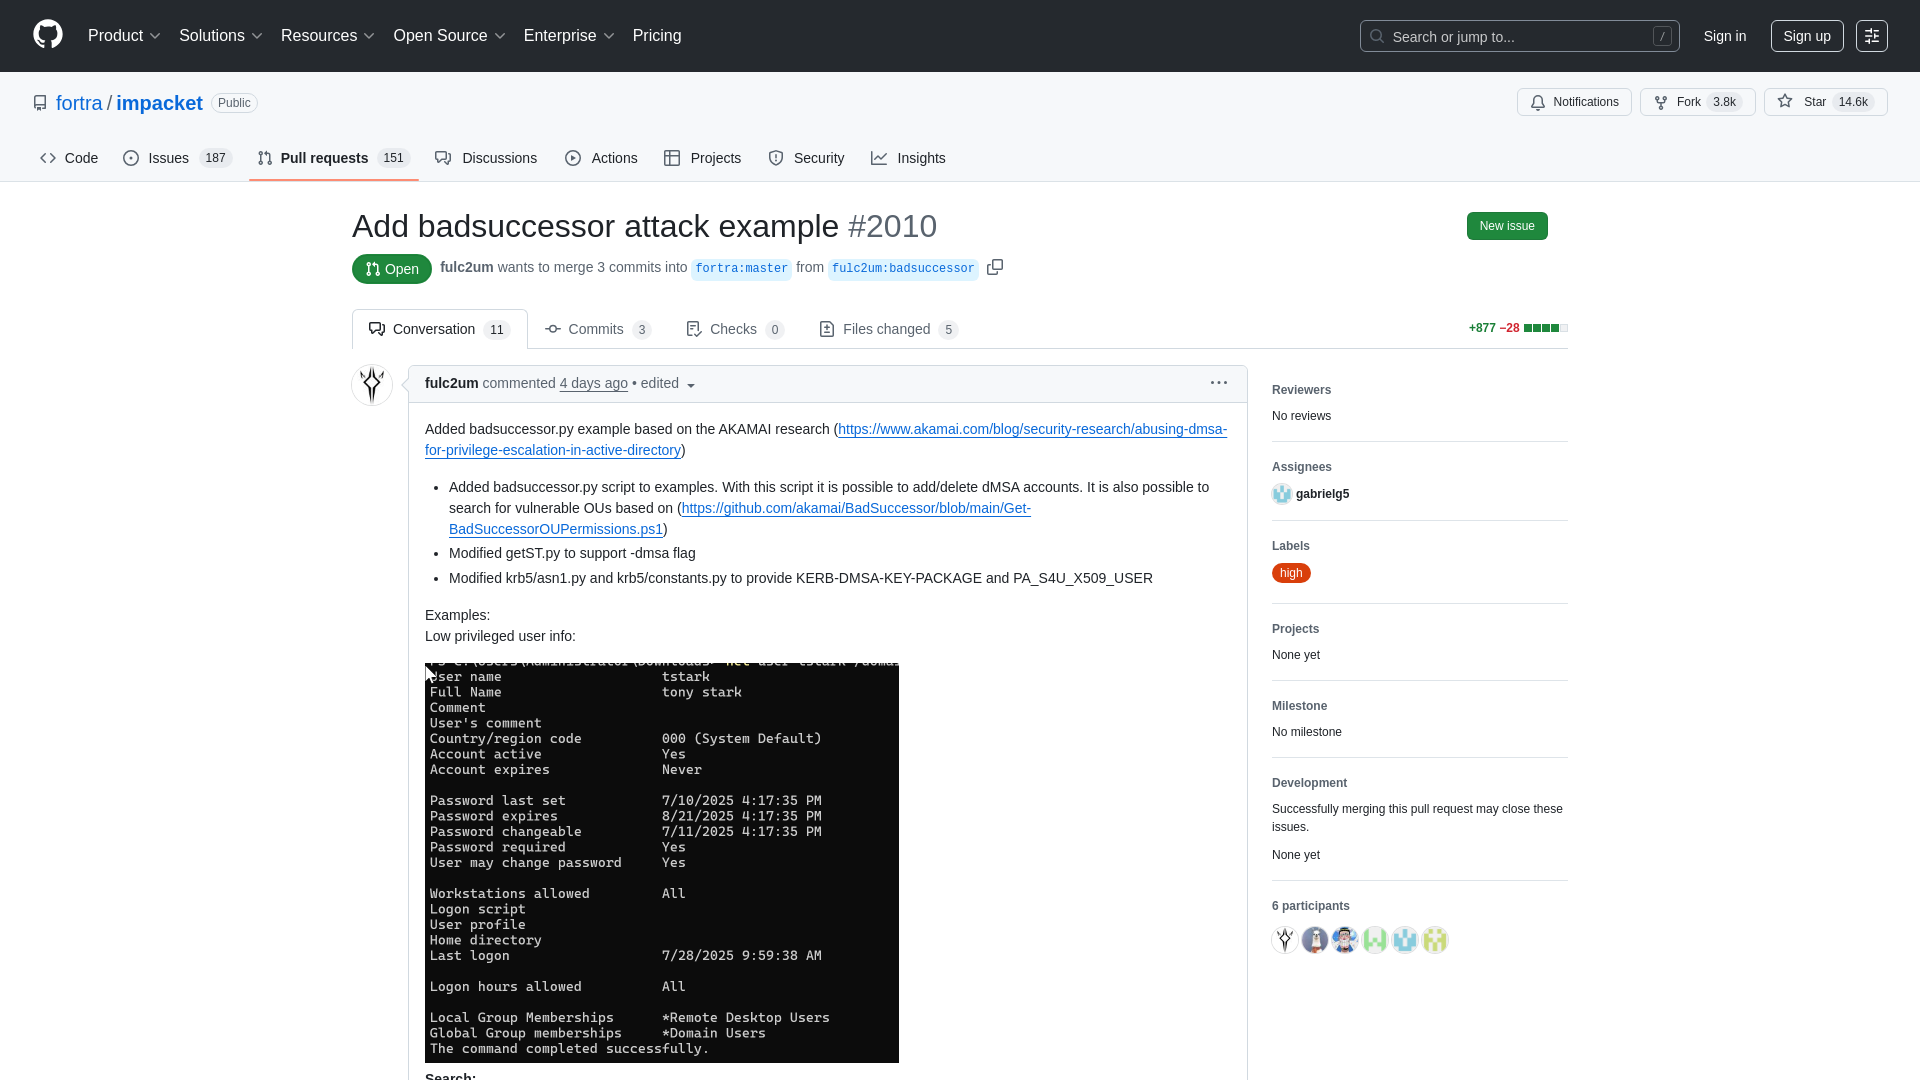This screenshot has width=1920, height=1080.
Task: Open the fulc2um:badsuccessor head branch link
Action: click(903, 269)
